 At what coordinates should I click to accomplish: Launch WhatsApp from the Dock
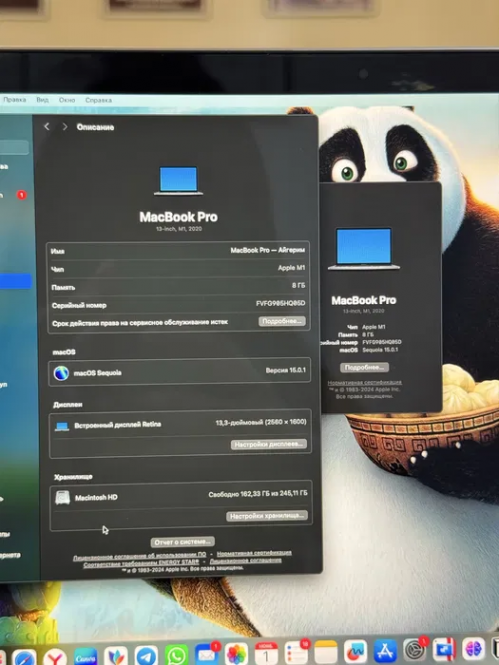(x=176, y=656)
